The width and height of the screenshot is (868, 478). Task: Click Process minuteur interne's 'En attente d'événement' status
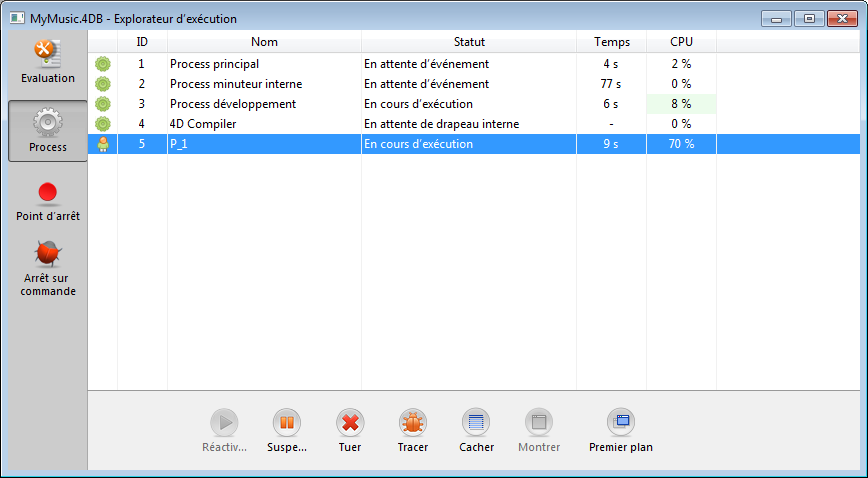click(426, 84)
